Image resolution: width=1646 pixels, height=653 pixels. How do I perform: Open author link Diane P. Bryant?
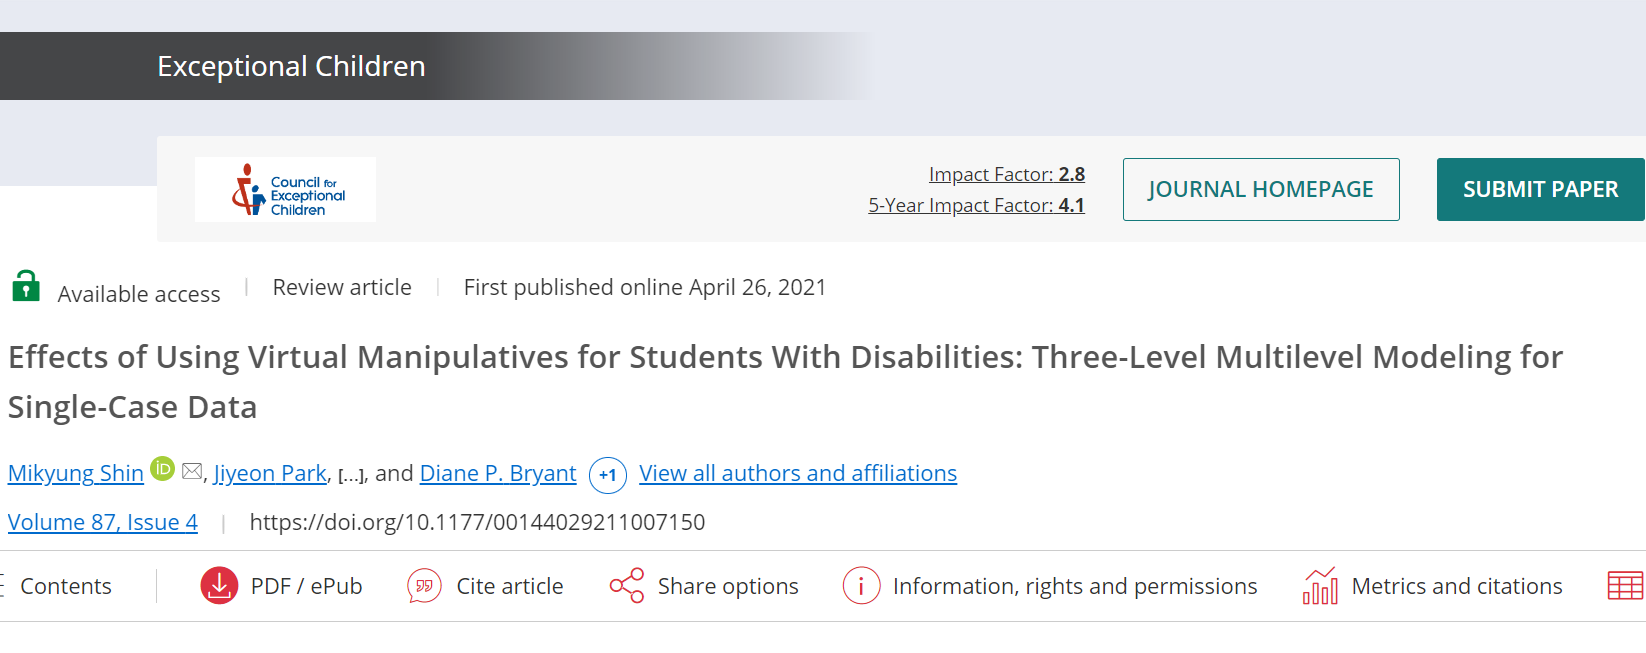(x=498, y=473)
